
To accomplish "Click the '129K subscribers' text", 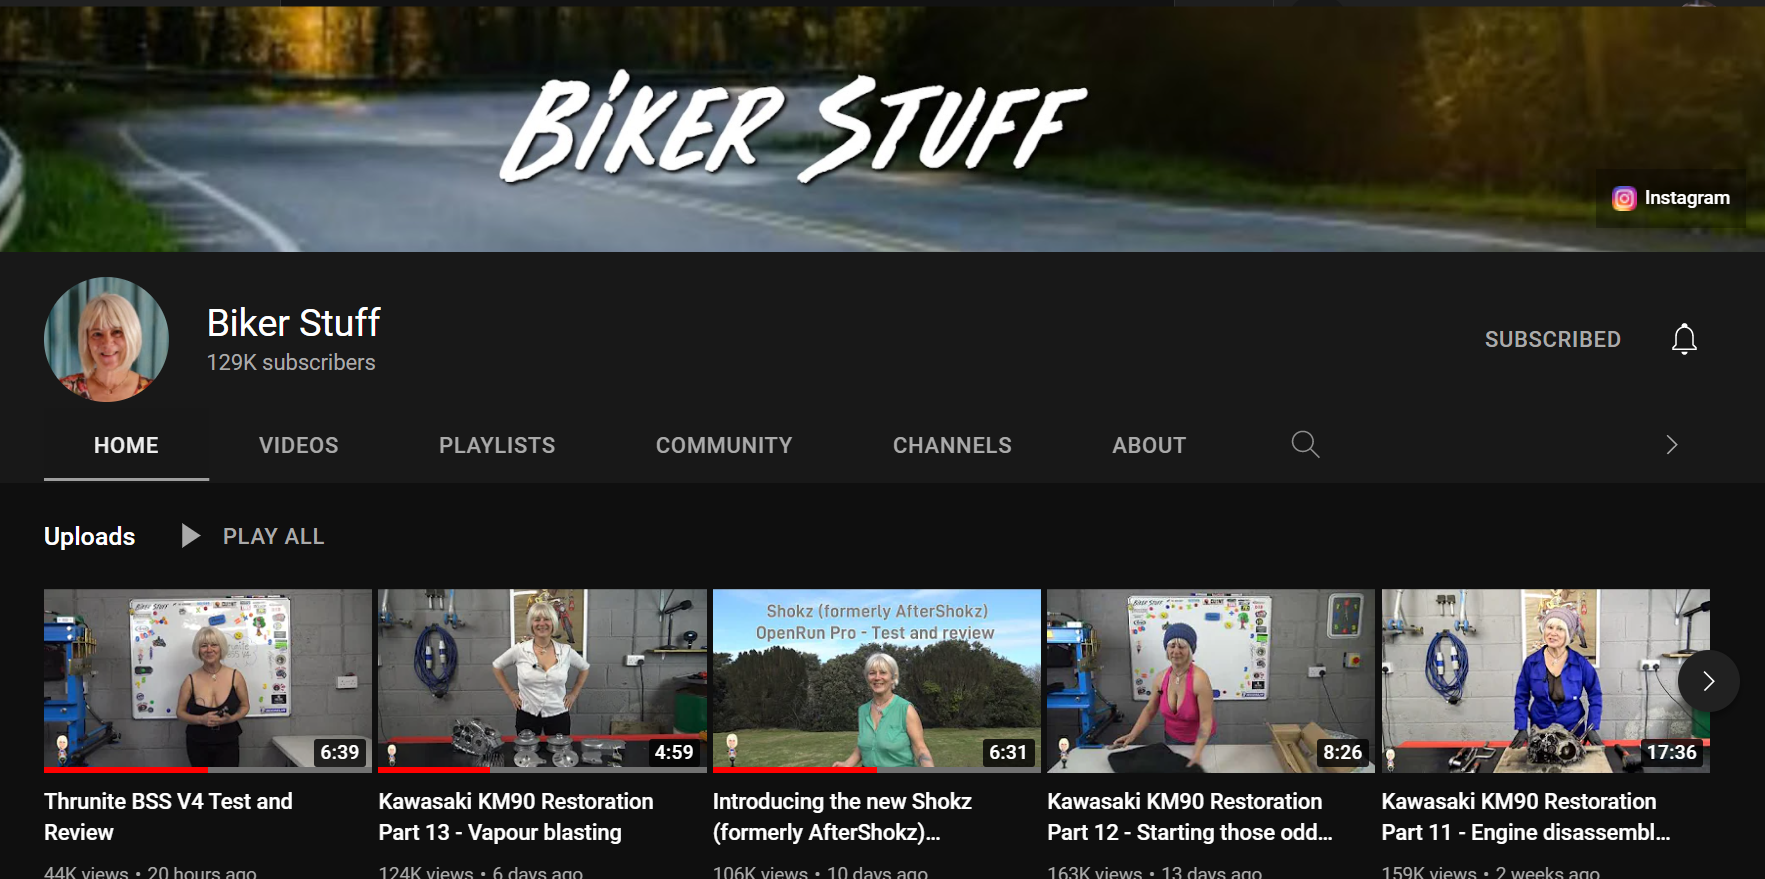I will (x=291, y=362).
